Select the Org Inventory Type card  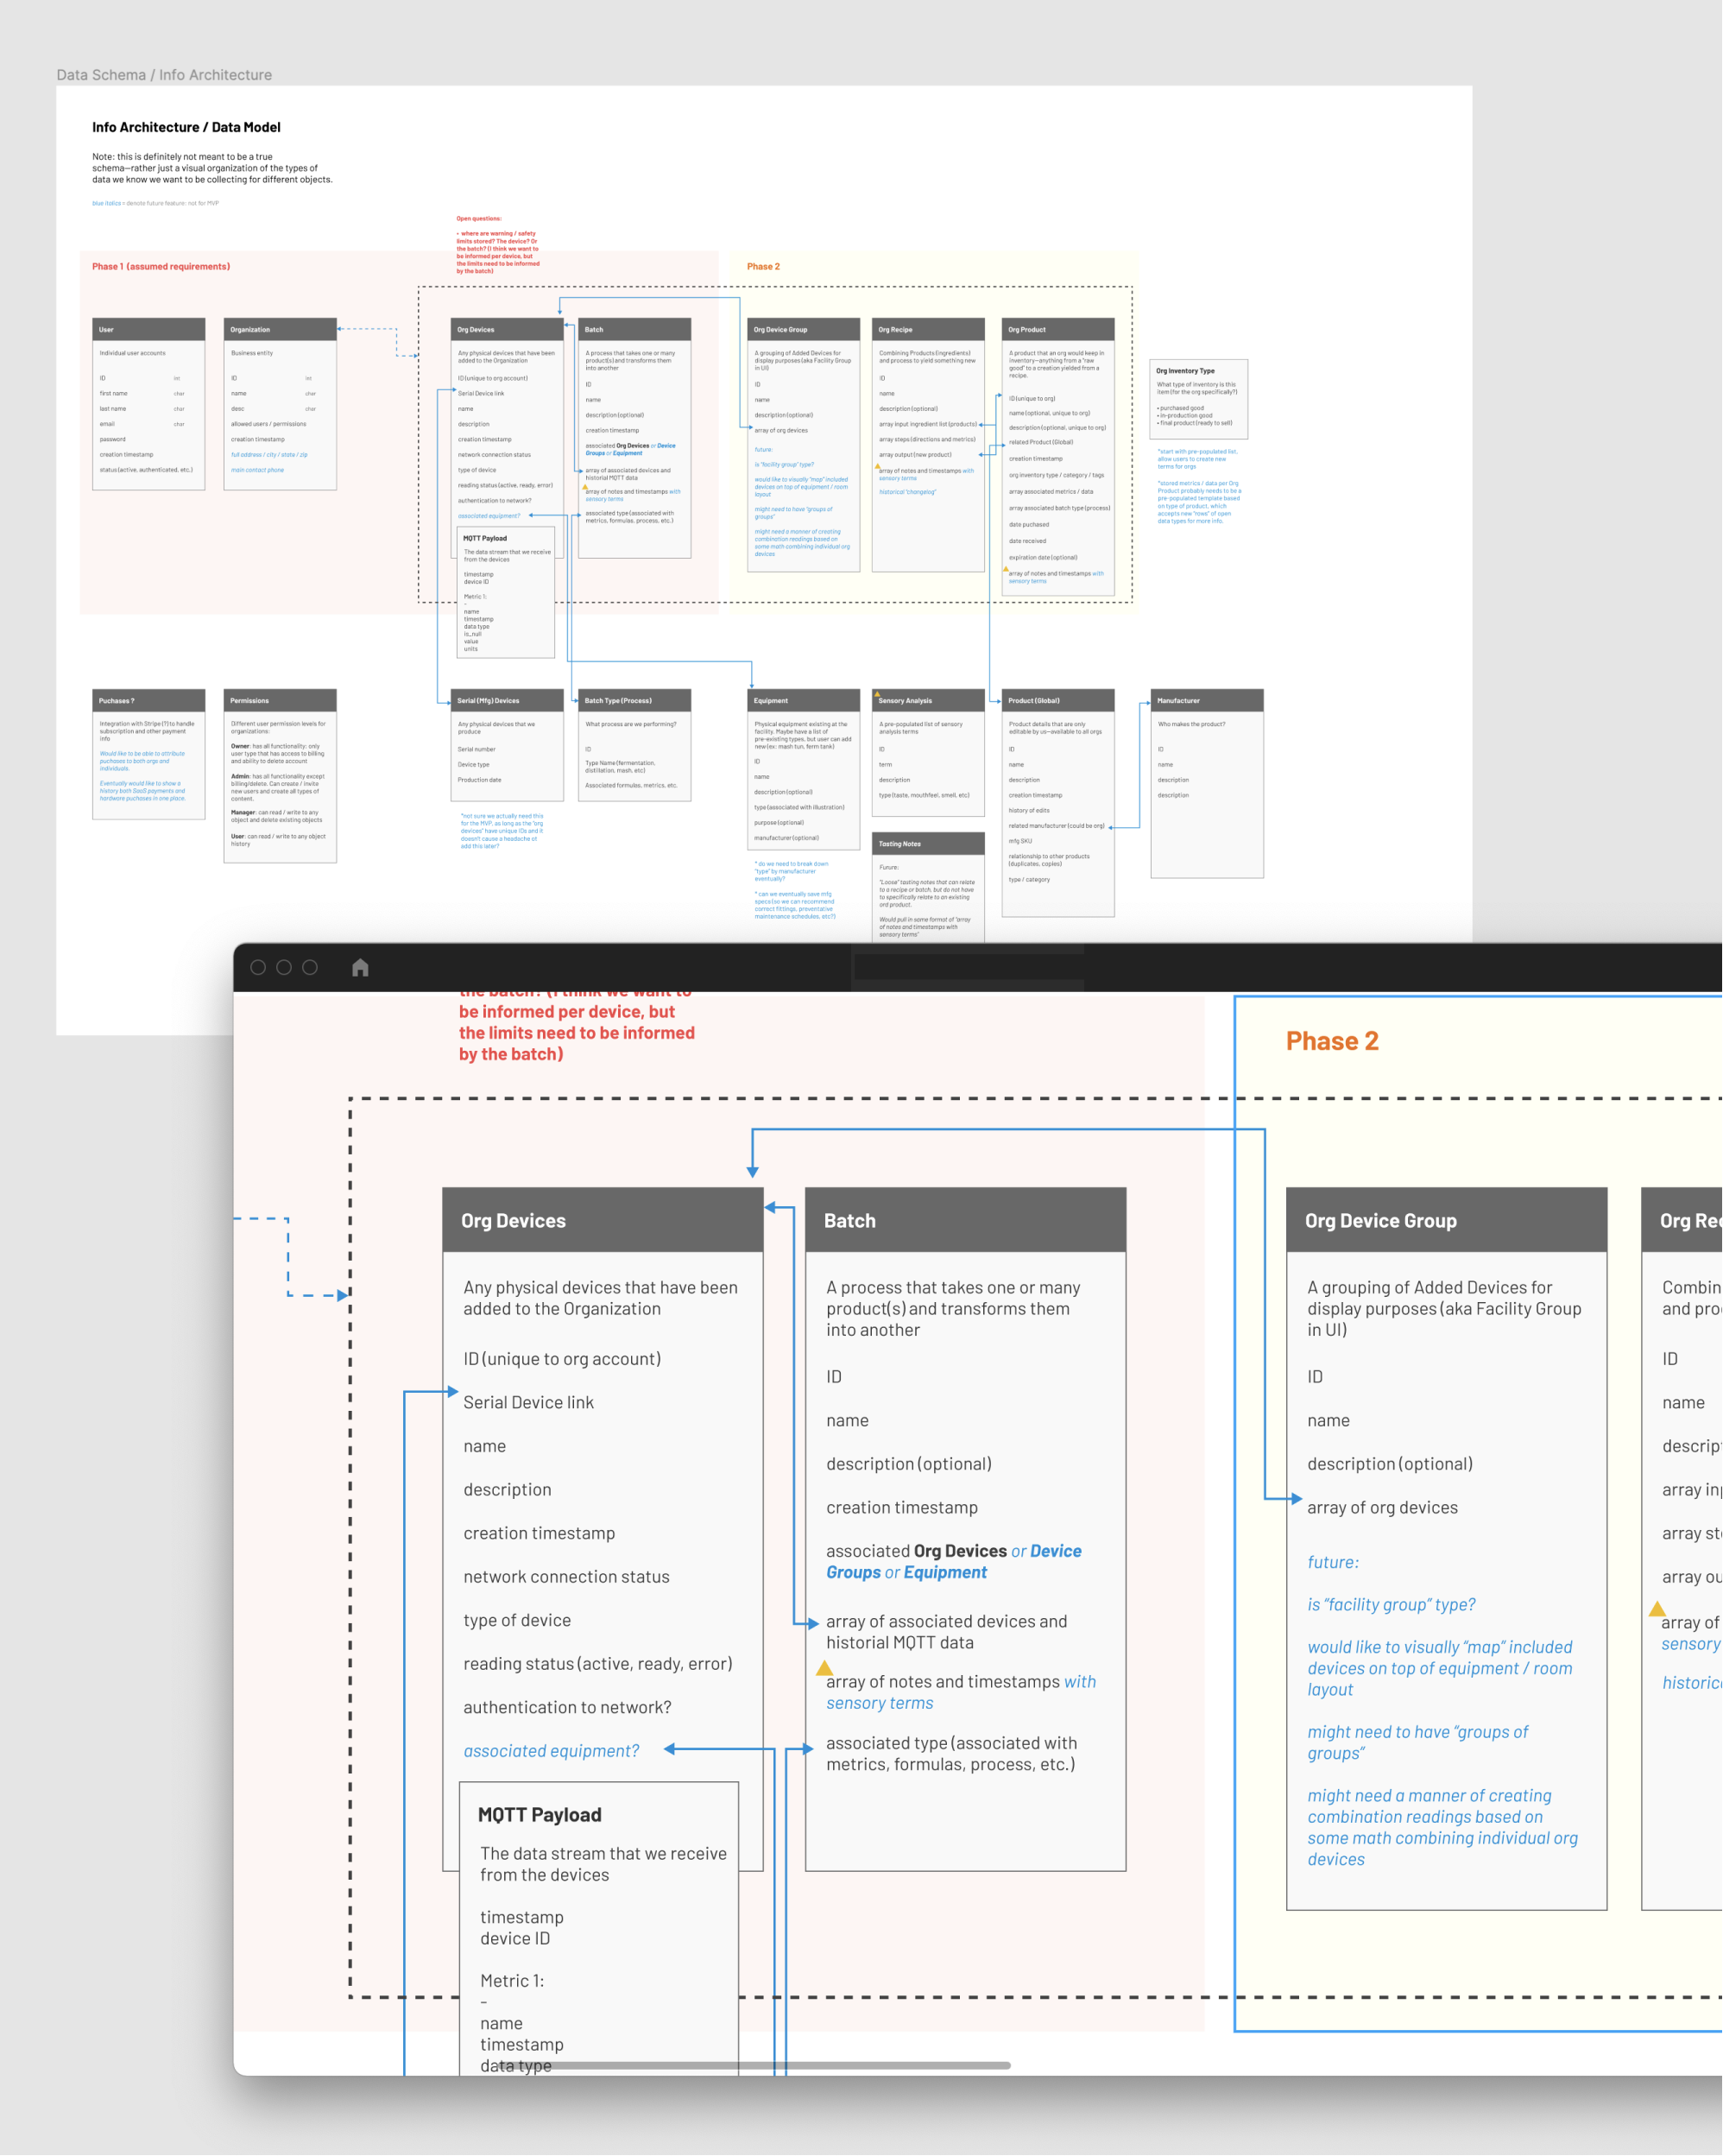(1198, 398)
